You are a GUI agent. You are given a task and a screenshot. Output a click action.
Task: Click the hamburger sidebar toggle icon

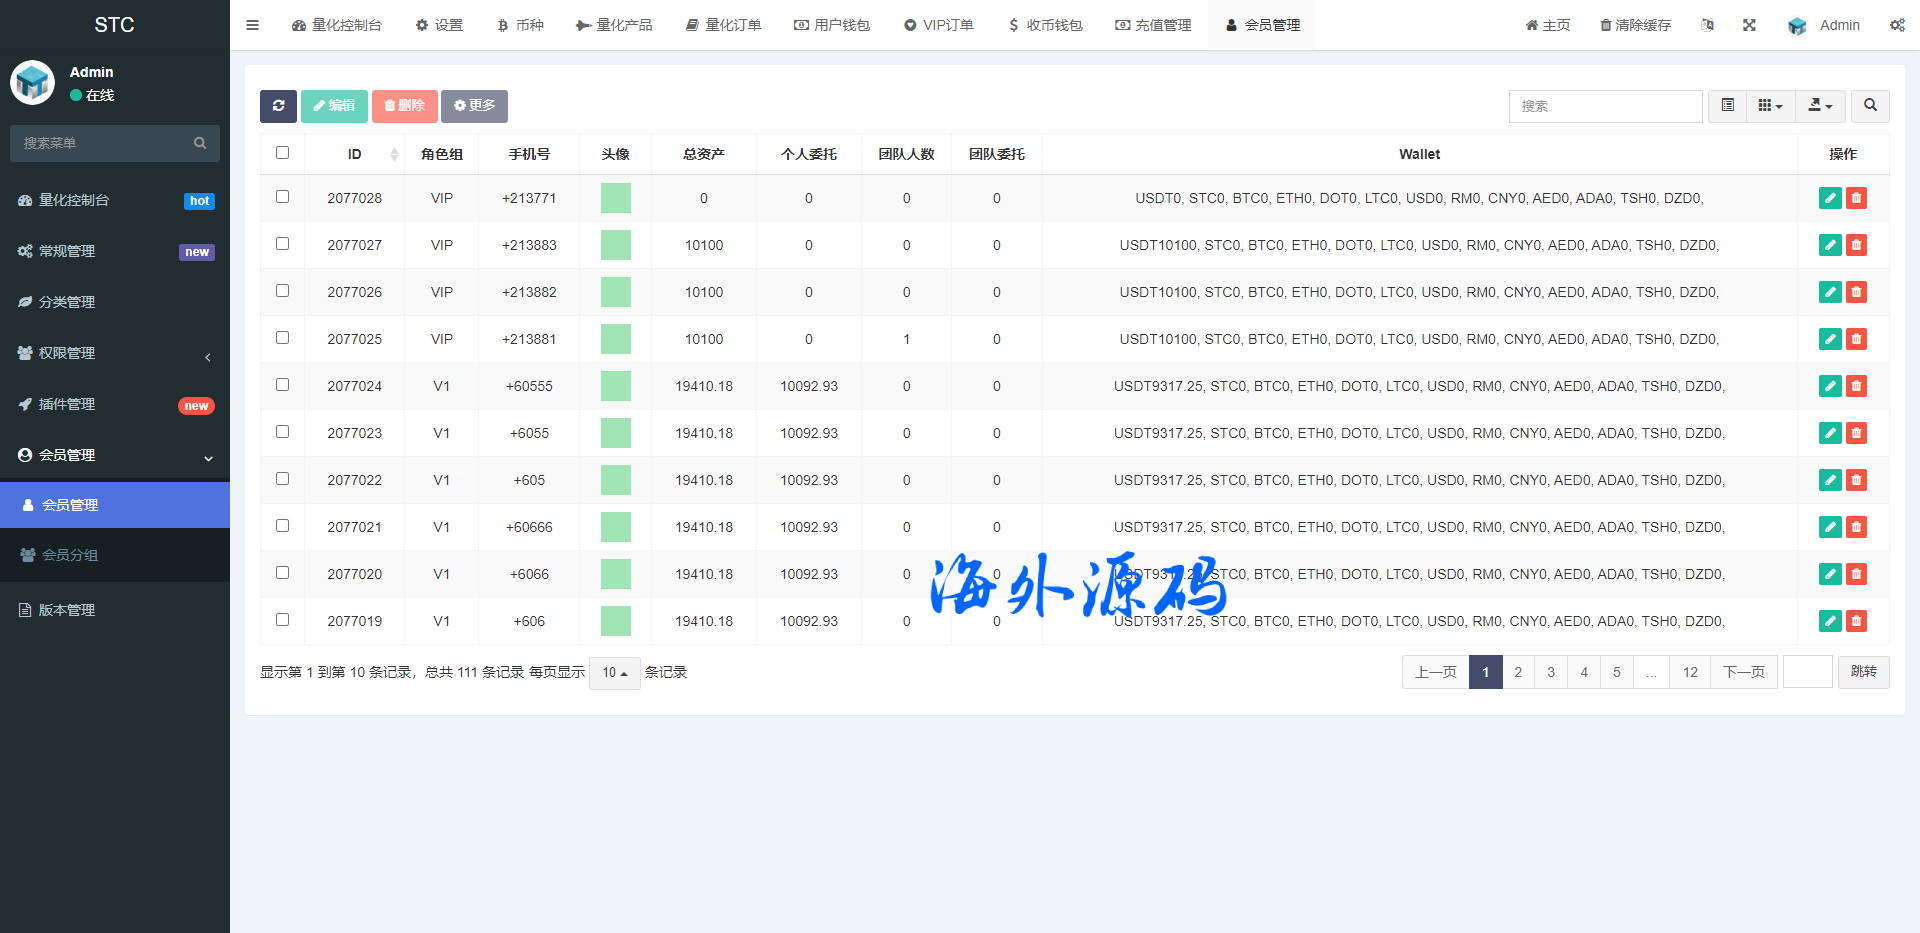tap(253, 25)
